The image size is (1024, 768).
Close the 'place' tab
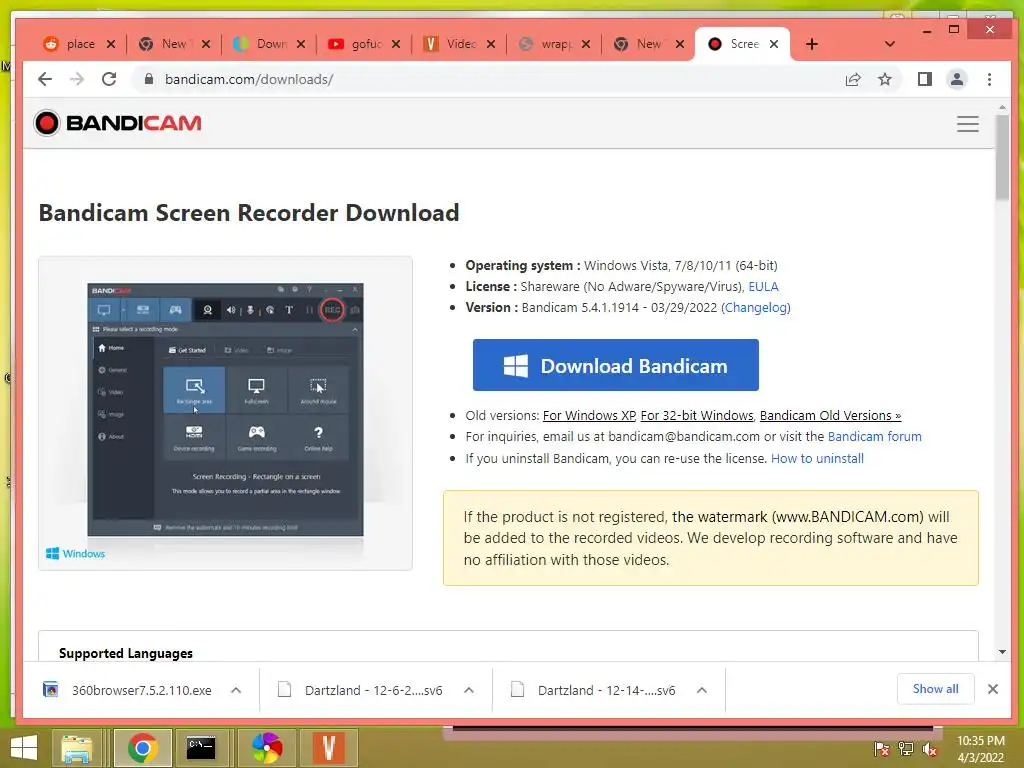point(111,44)
